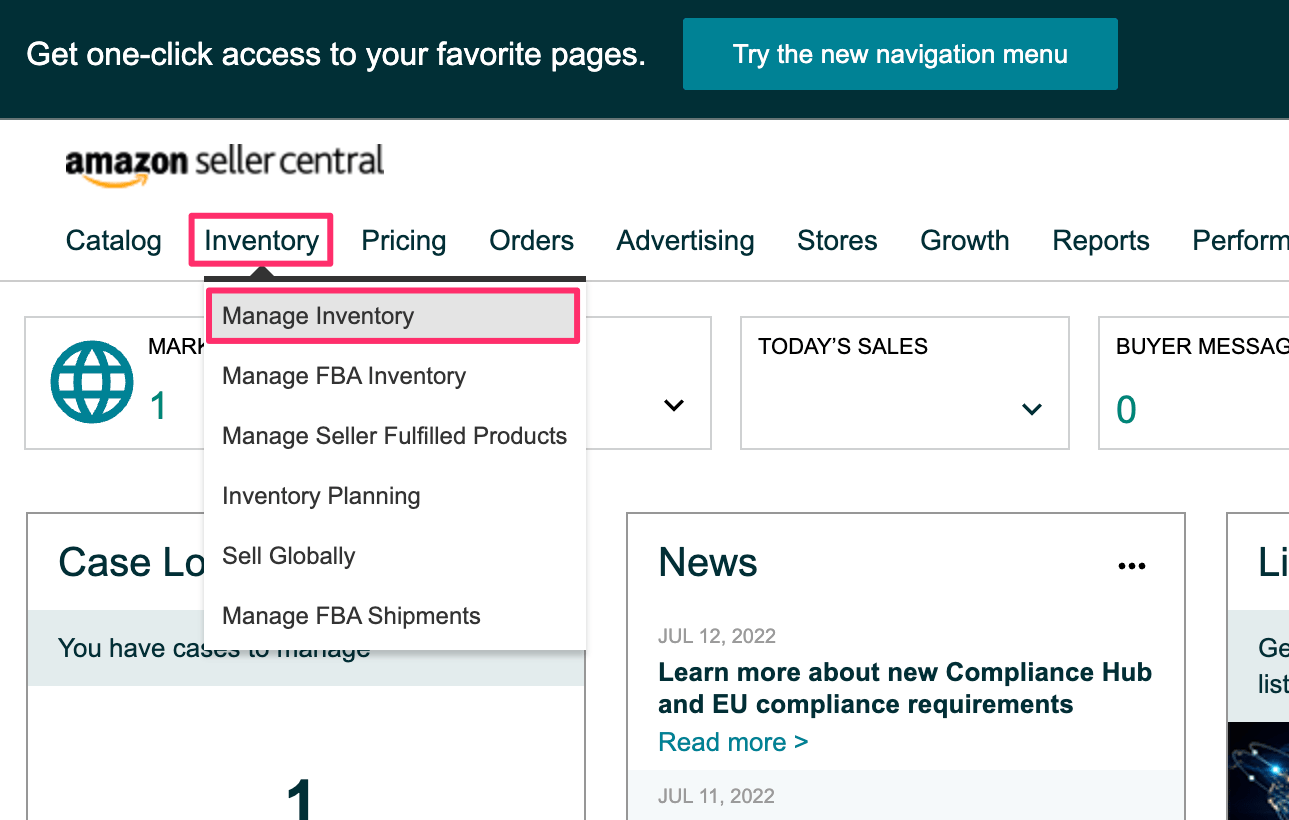The width and height of the screenshot is (1289, 820).
Task: Click the Amazon Seller Central logo
Action: tap(224, 160)
